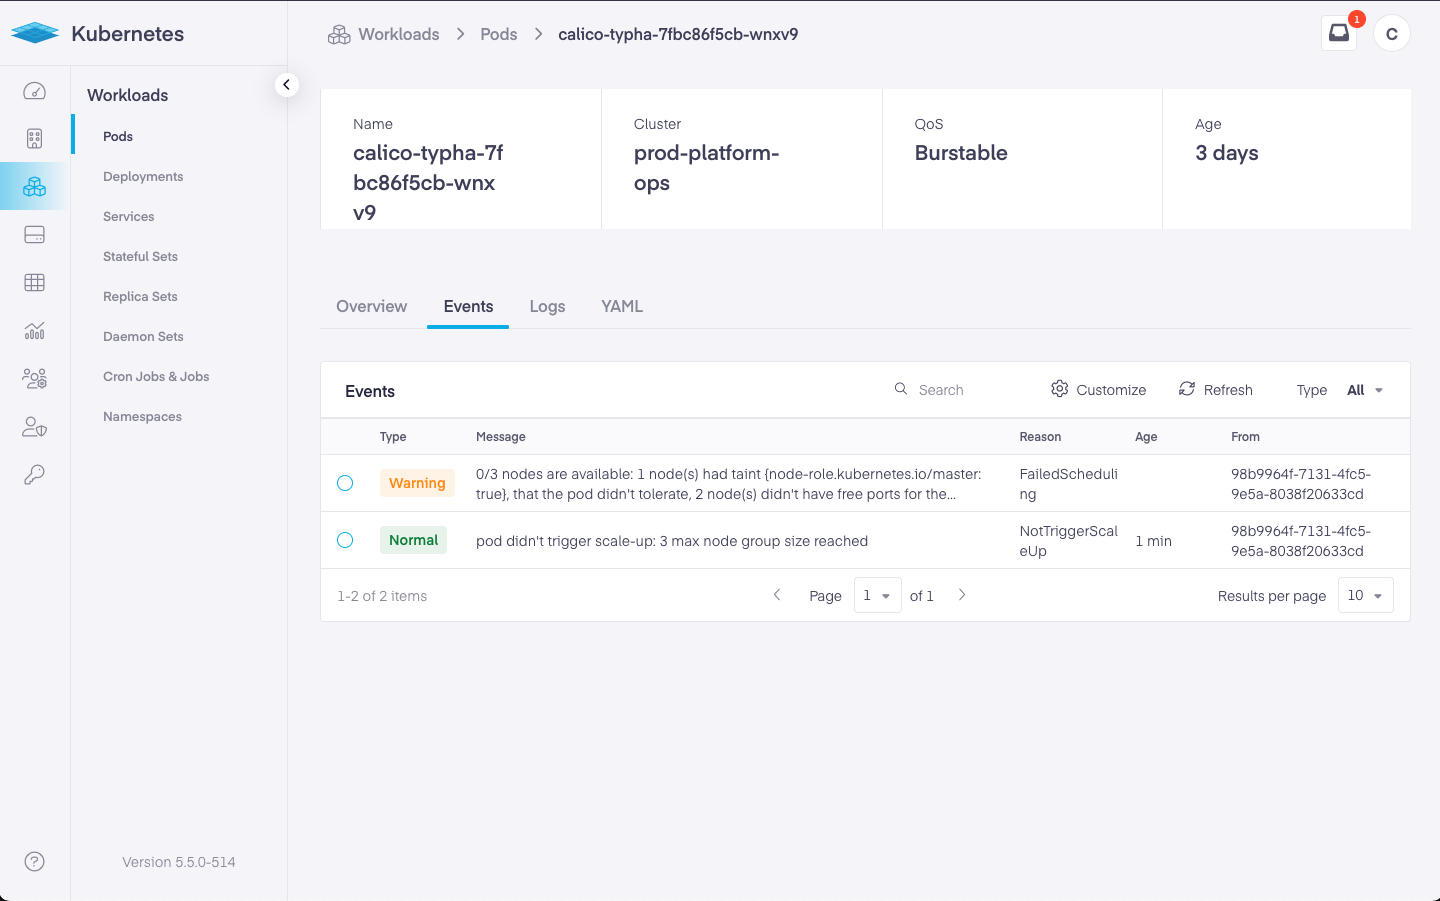Open the dashboard gauge icon in sidebar

point(34,91)
